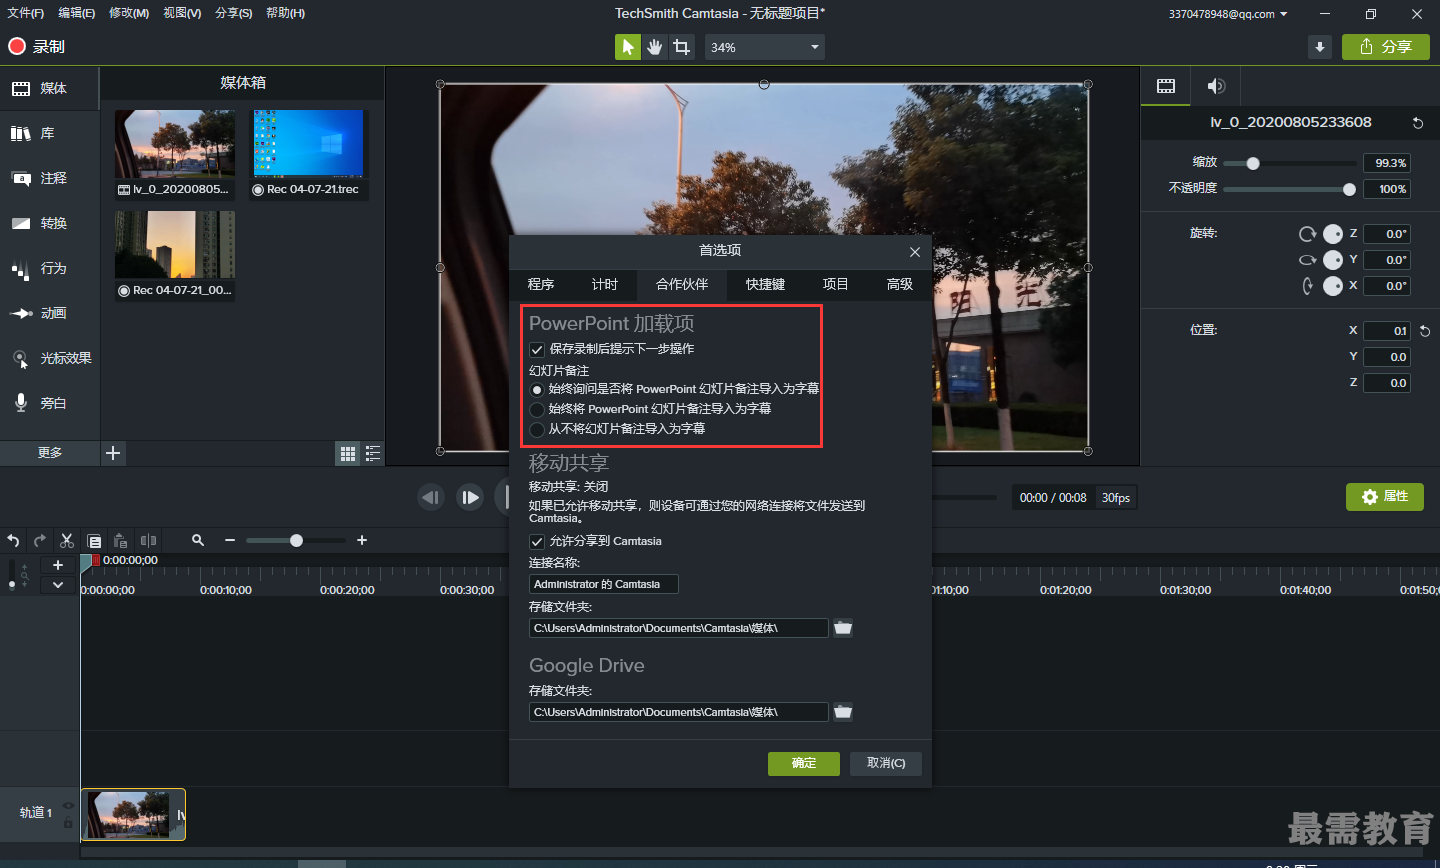Switch to the Program preferences tab
The width and height of the screenshot is (1440, 868).
pyautogui.click(x=541, y=284)
